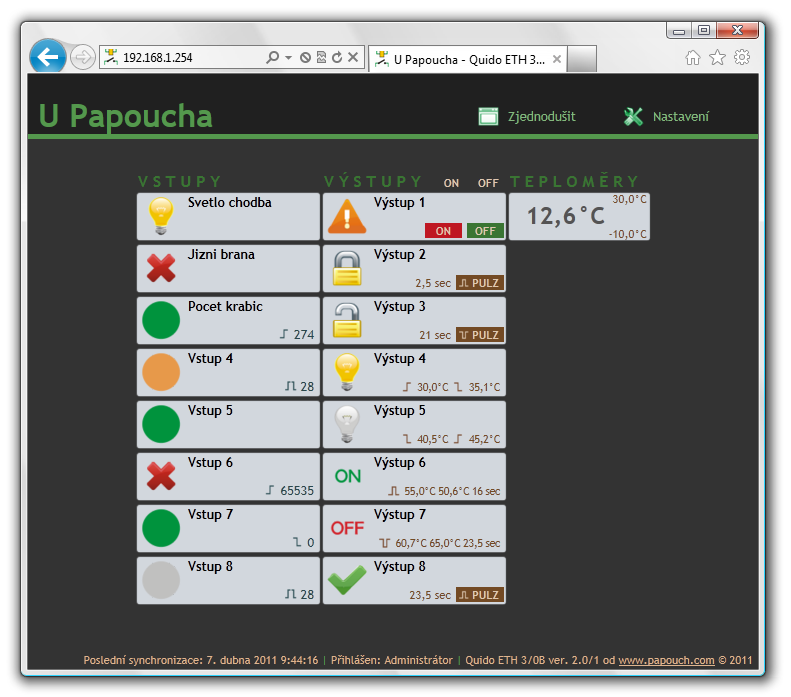The image size is (791, 697).
Task: Click the grey circle for Vstup 8
Action: (x=161, y=580)
